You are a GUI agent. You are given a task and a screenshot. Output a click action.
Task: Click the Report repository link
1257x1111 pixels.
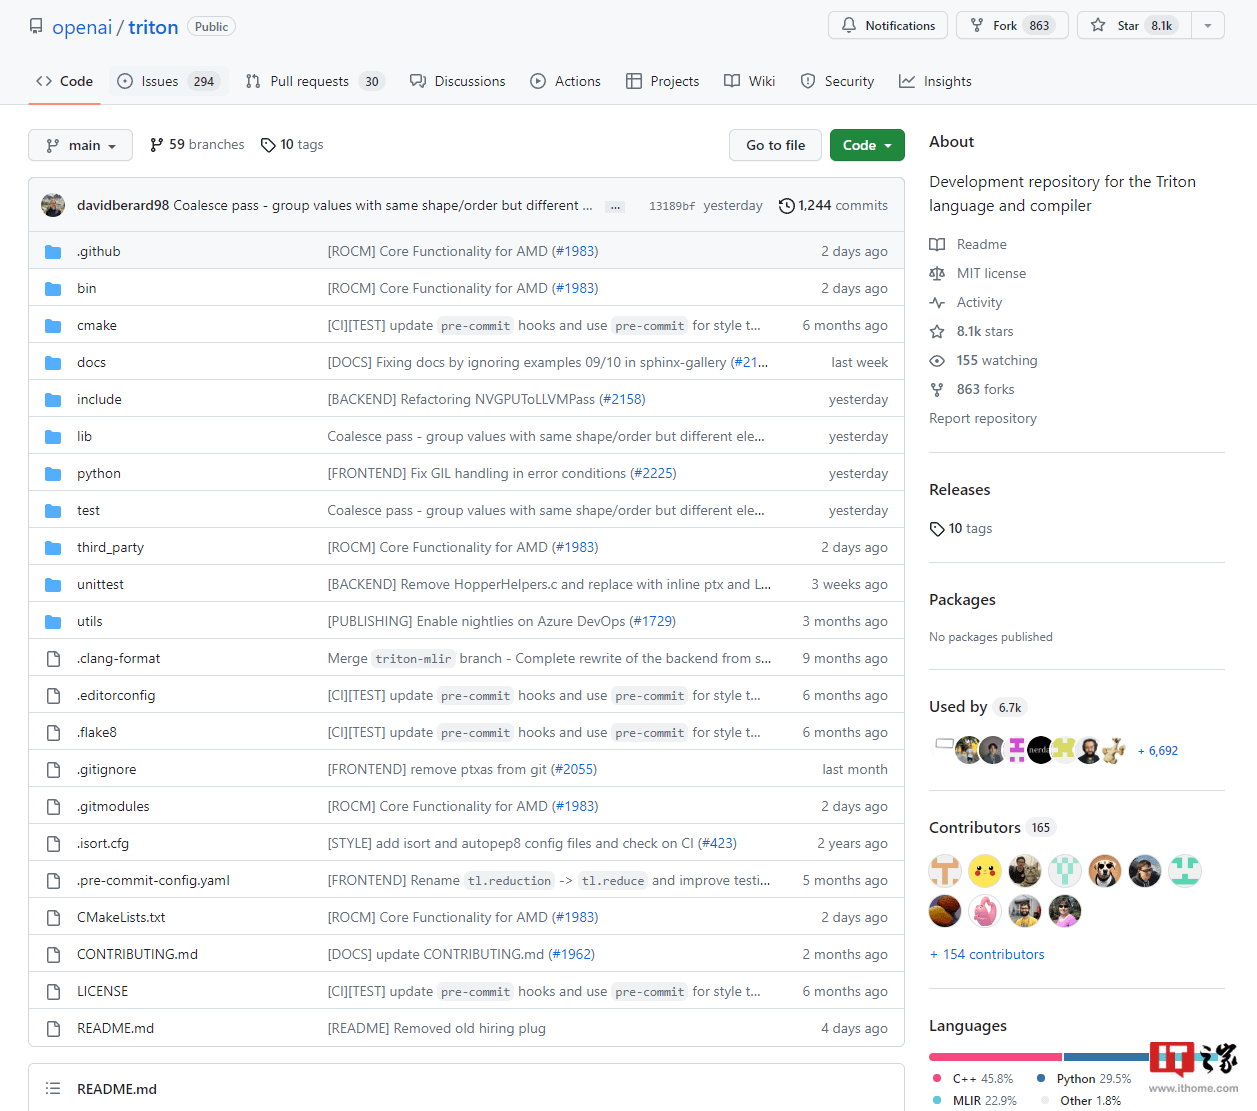(983, 418)
